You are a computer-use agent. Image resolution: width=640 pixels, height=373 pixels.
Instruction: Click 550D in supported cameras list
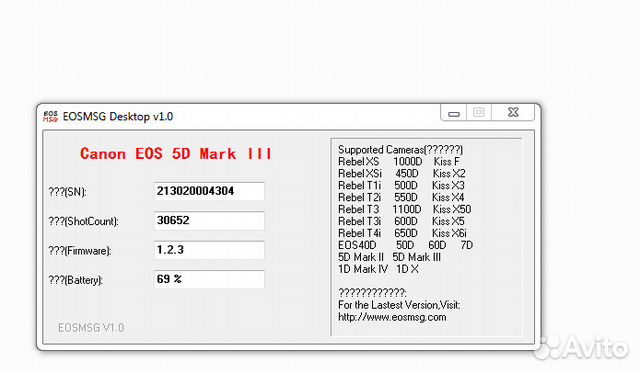click(406, 197)
